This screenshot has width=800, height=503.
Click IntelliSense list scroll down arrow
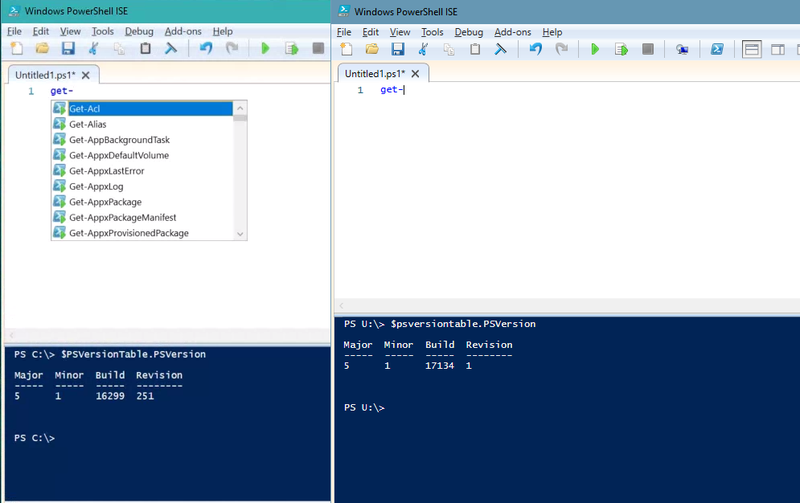pyautogui.click(x=240, y=234)
